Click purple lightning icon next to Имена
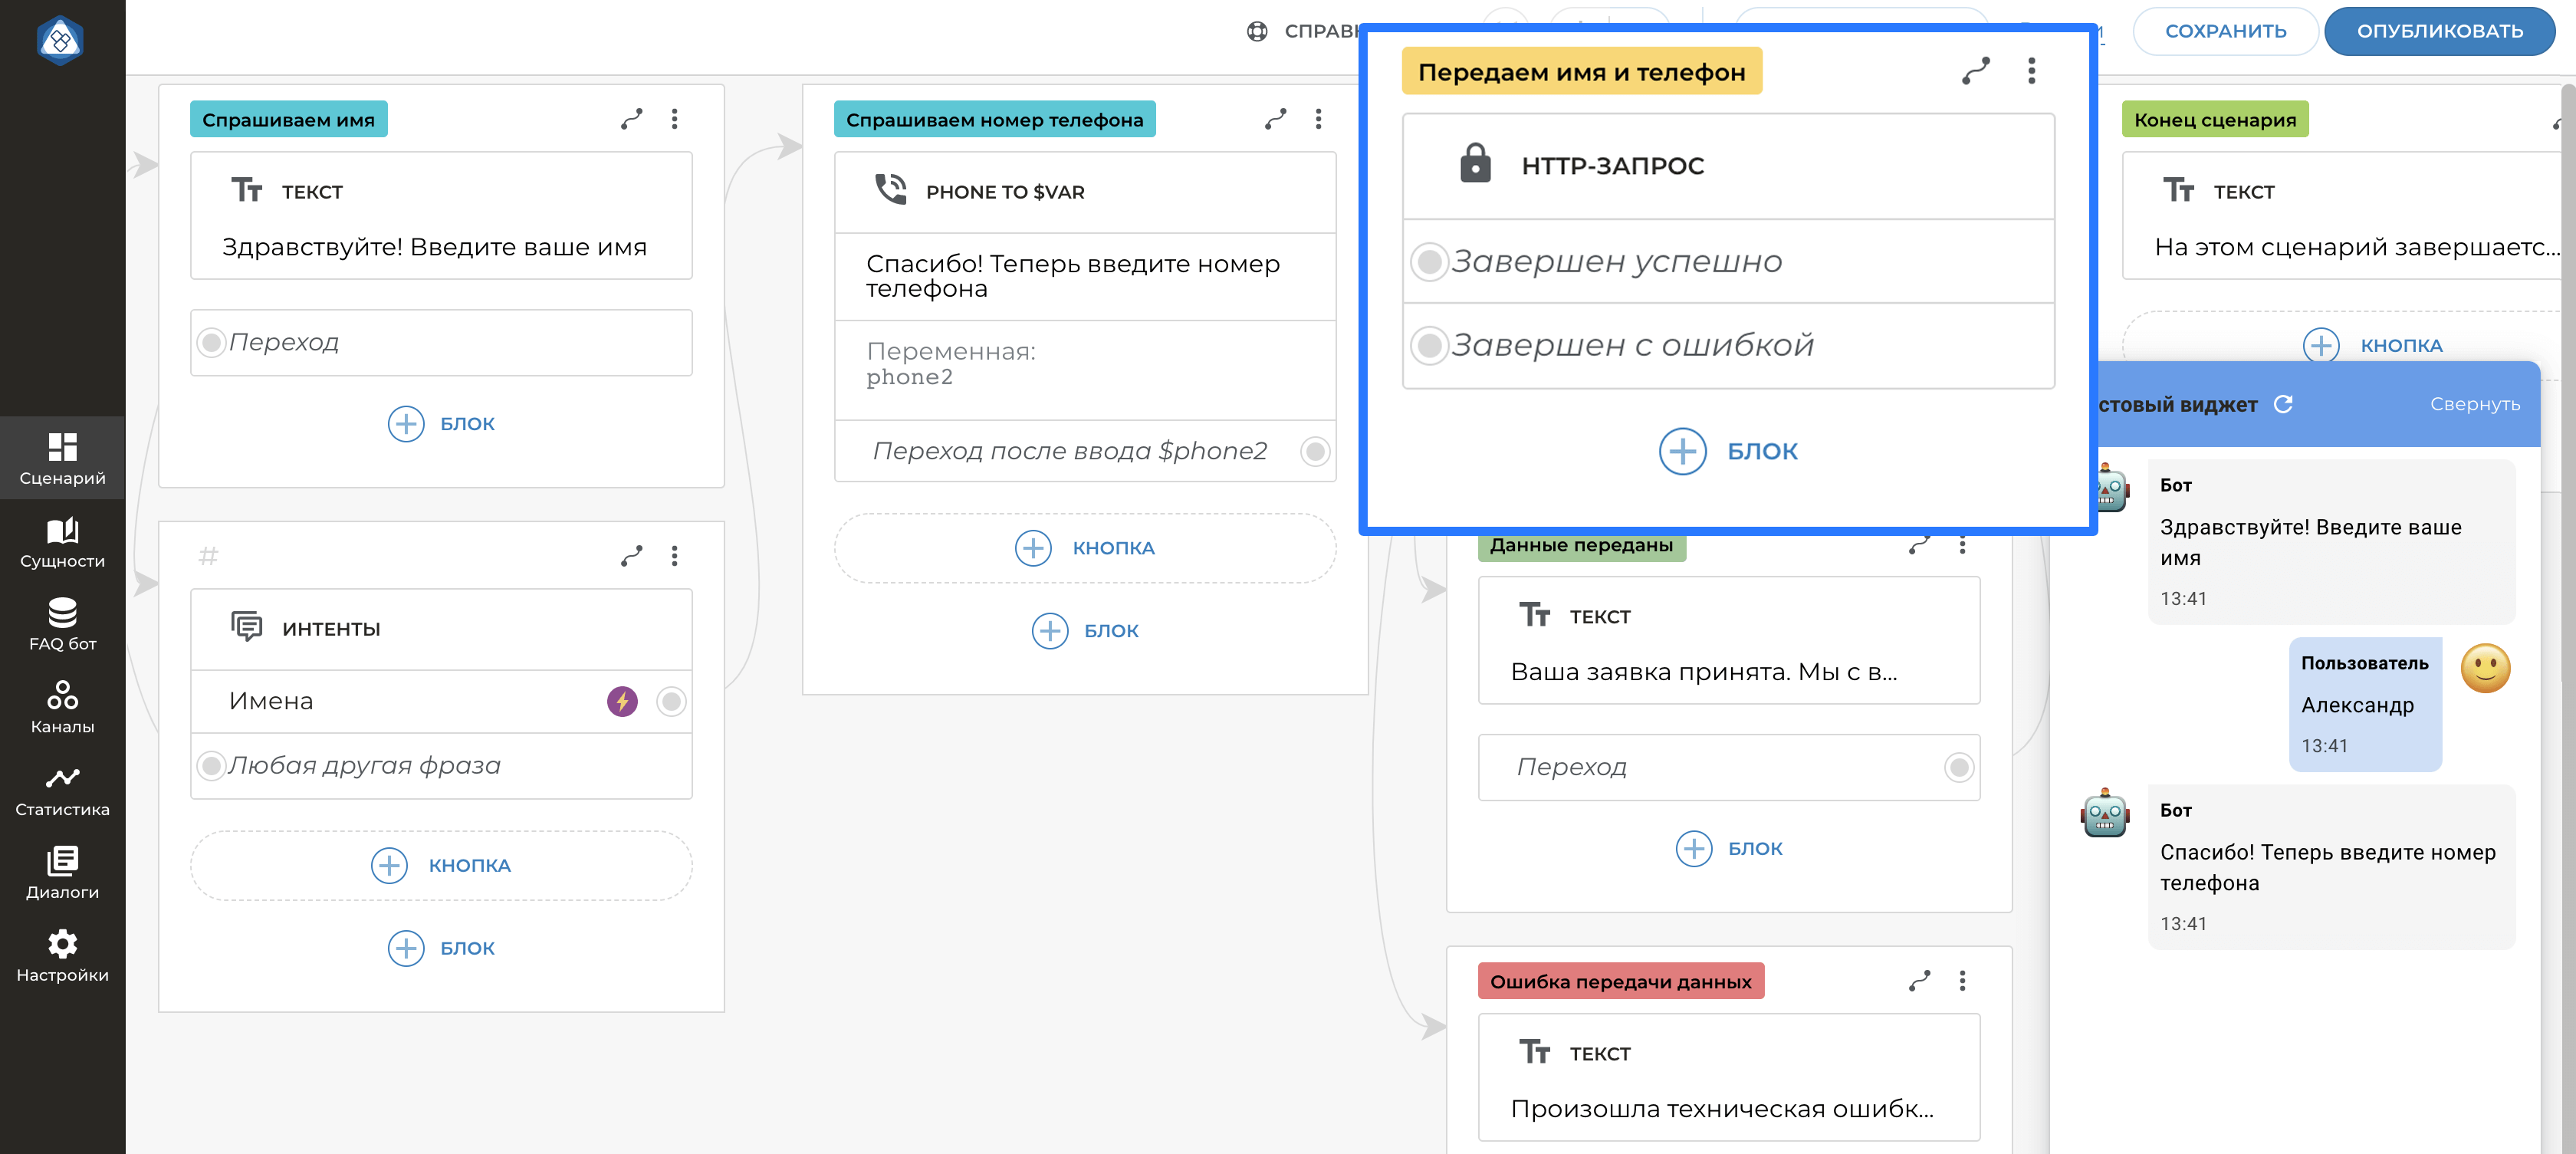 pyautogui.click(x=622, y=701)
